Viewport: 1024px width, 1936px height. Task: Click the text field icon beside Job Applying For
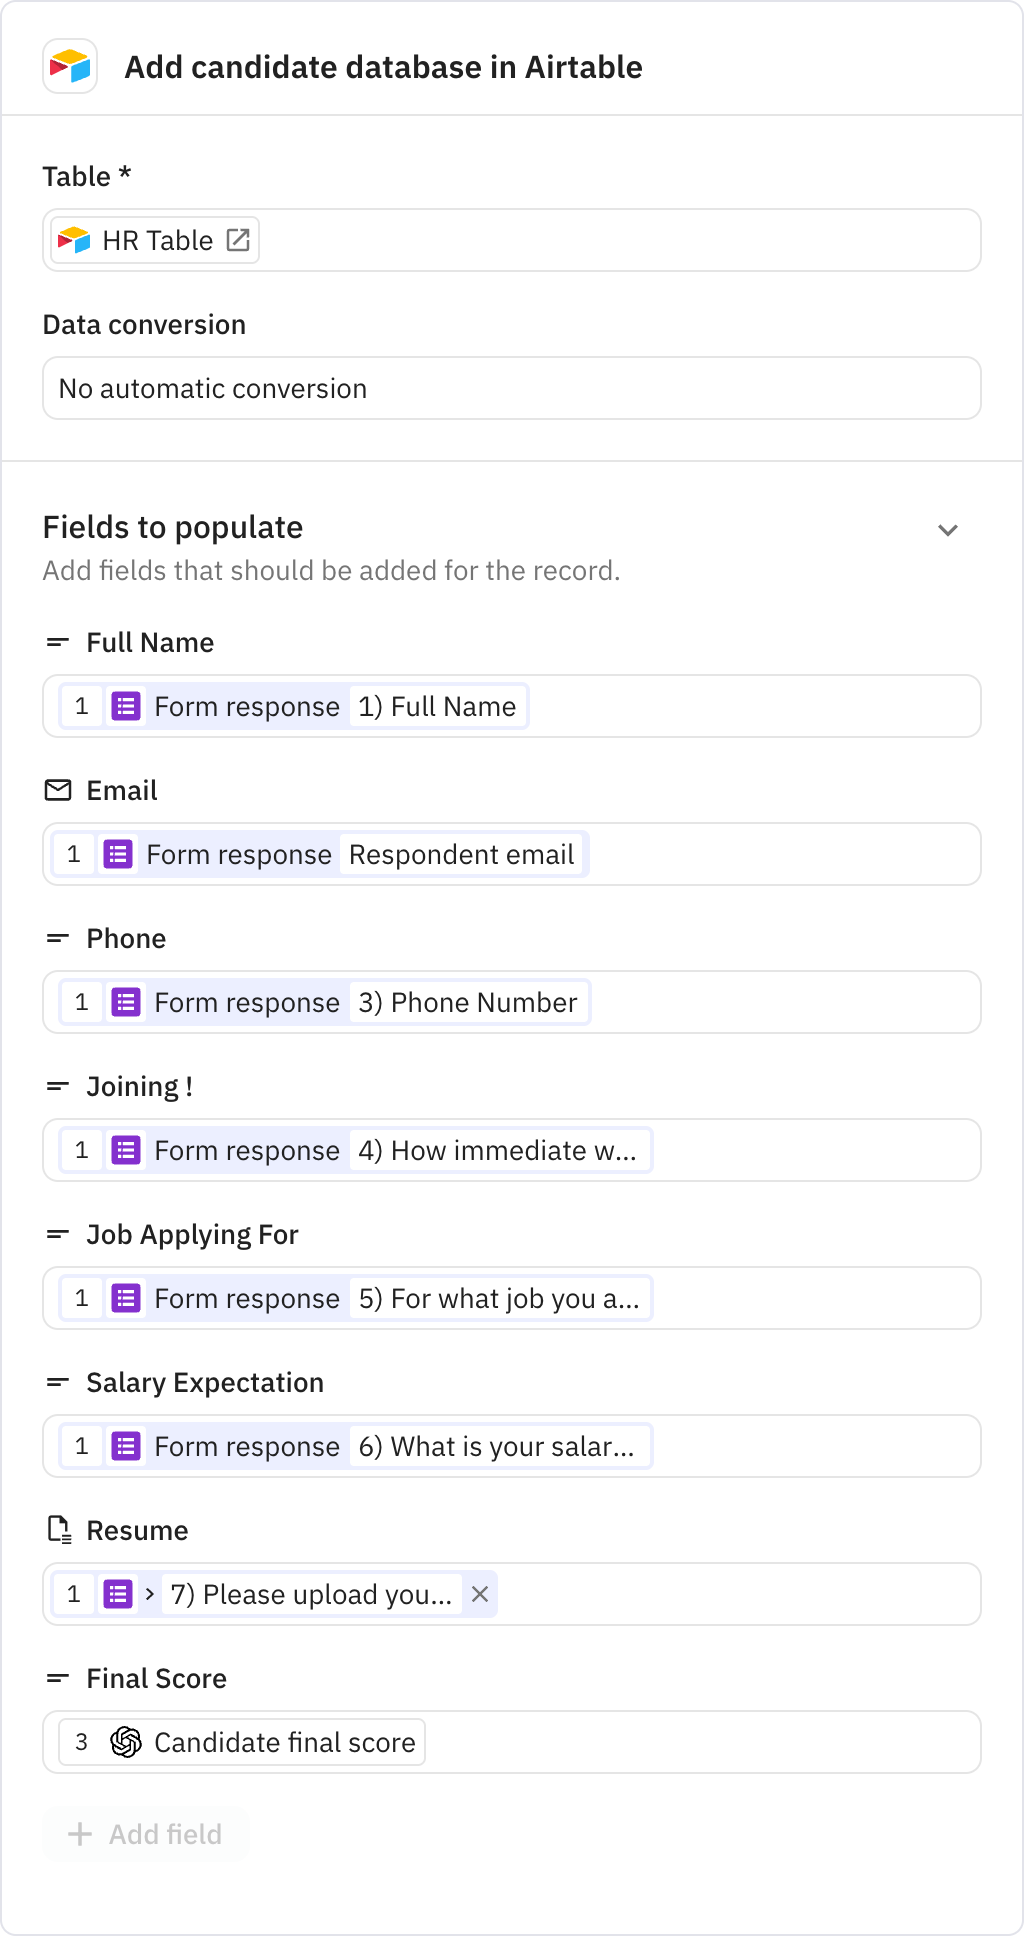click(58, 1234)
